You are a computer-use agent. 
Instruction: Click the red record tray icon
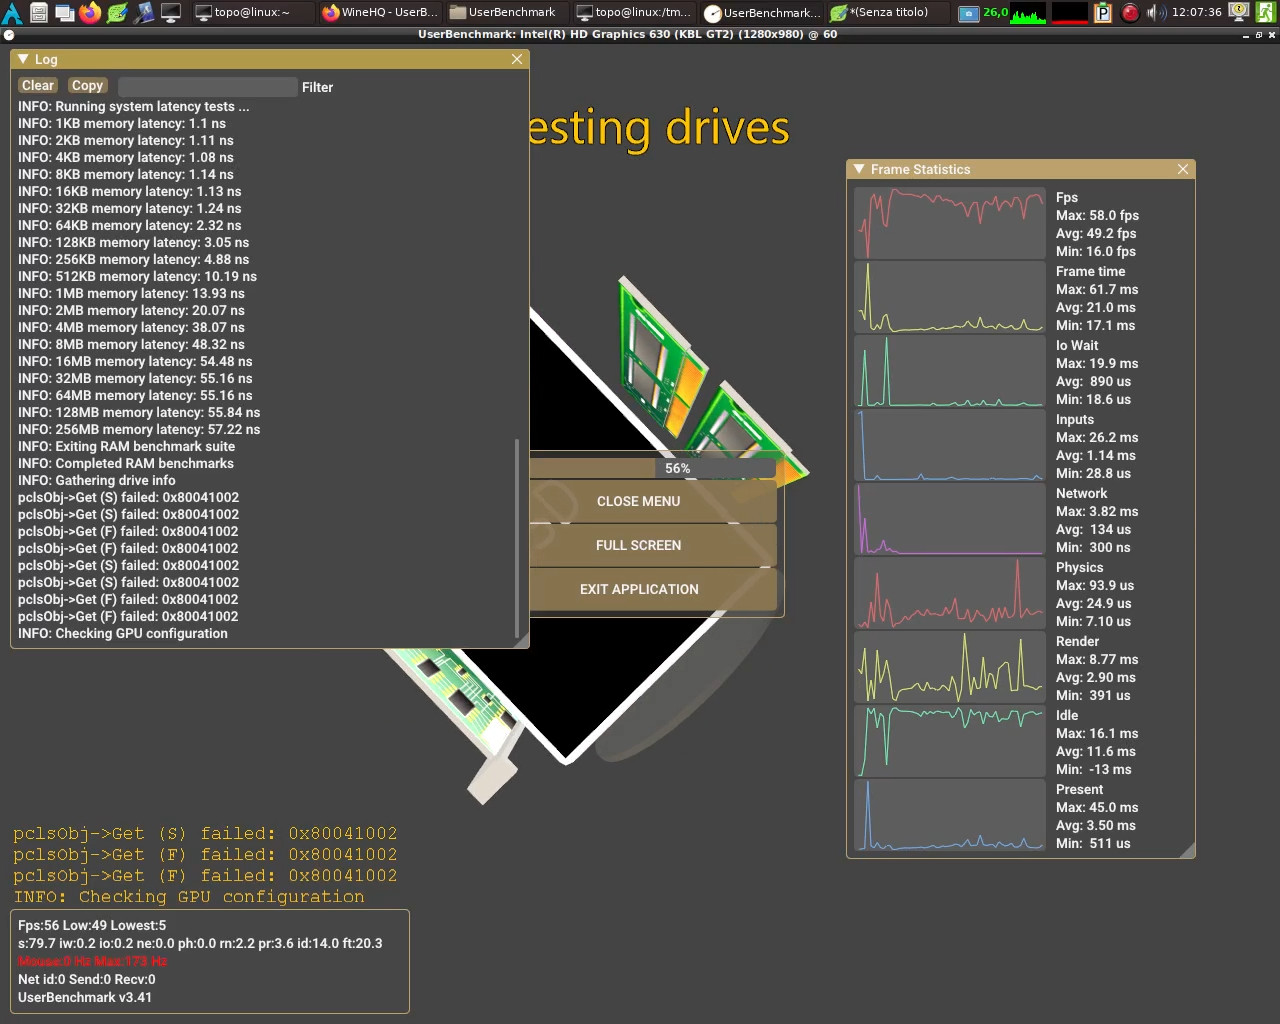pyautogui.click(x=1130, y=12)
